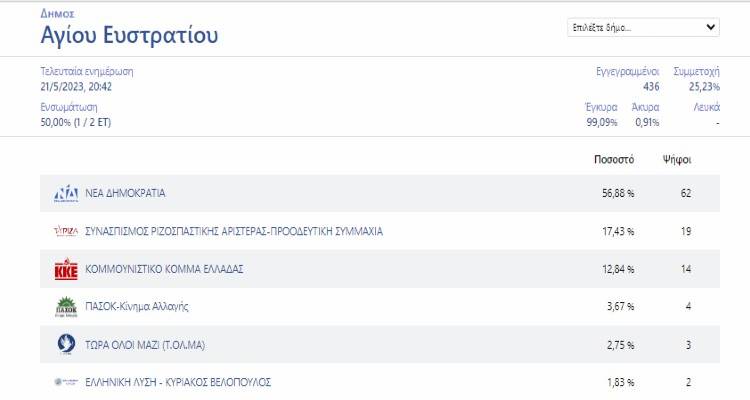This screenshot has height=400, width=750.
Task: Click the Ποσοστό column header
Action: point(614,159)
